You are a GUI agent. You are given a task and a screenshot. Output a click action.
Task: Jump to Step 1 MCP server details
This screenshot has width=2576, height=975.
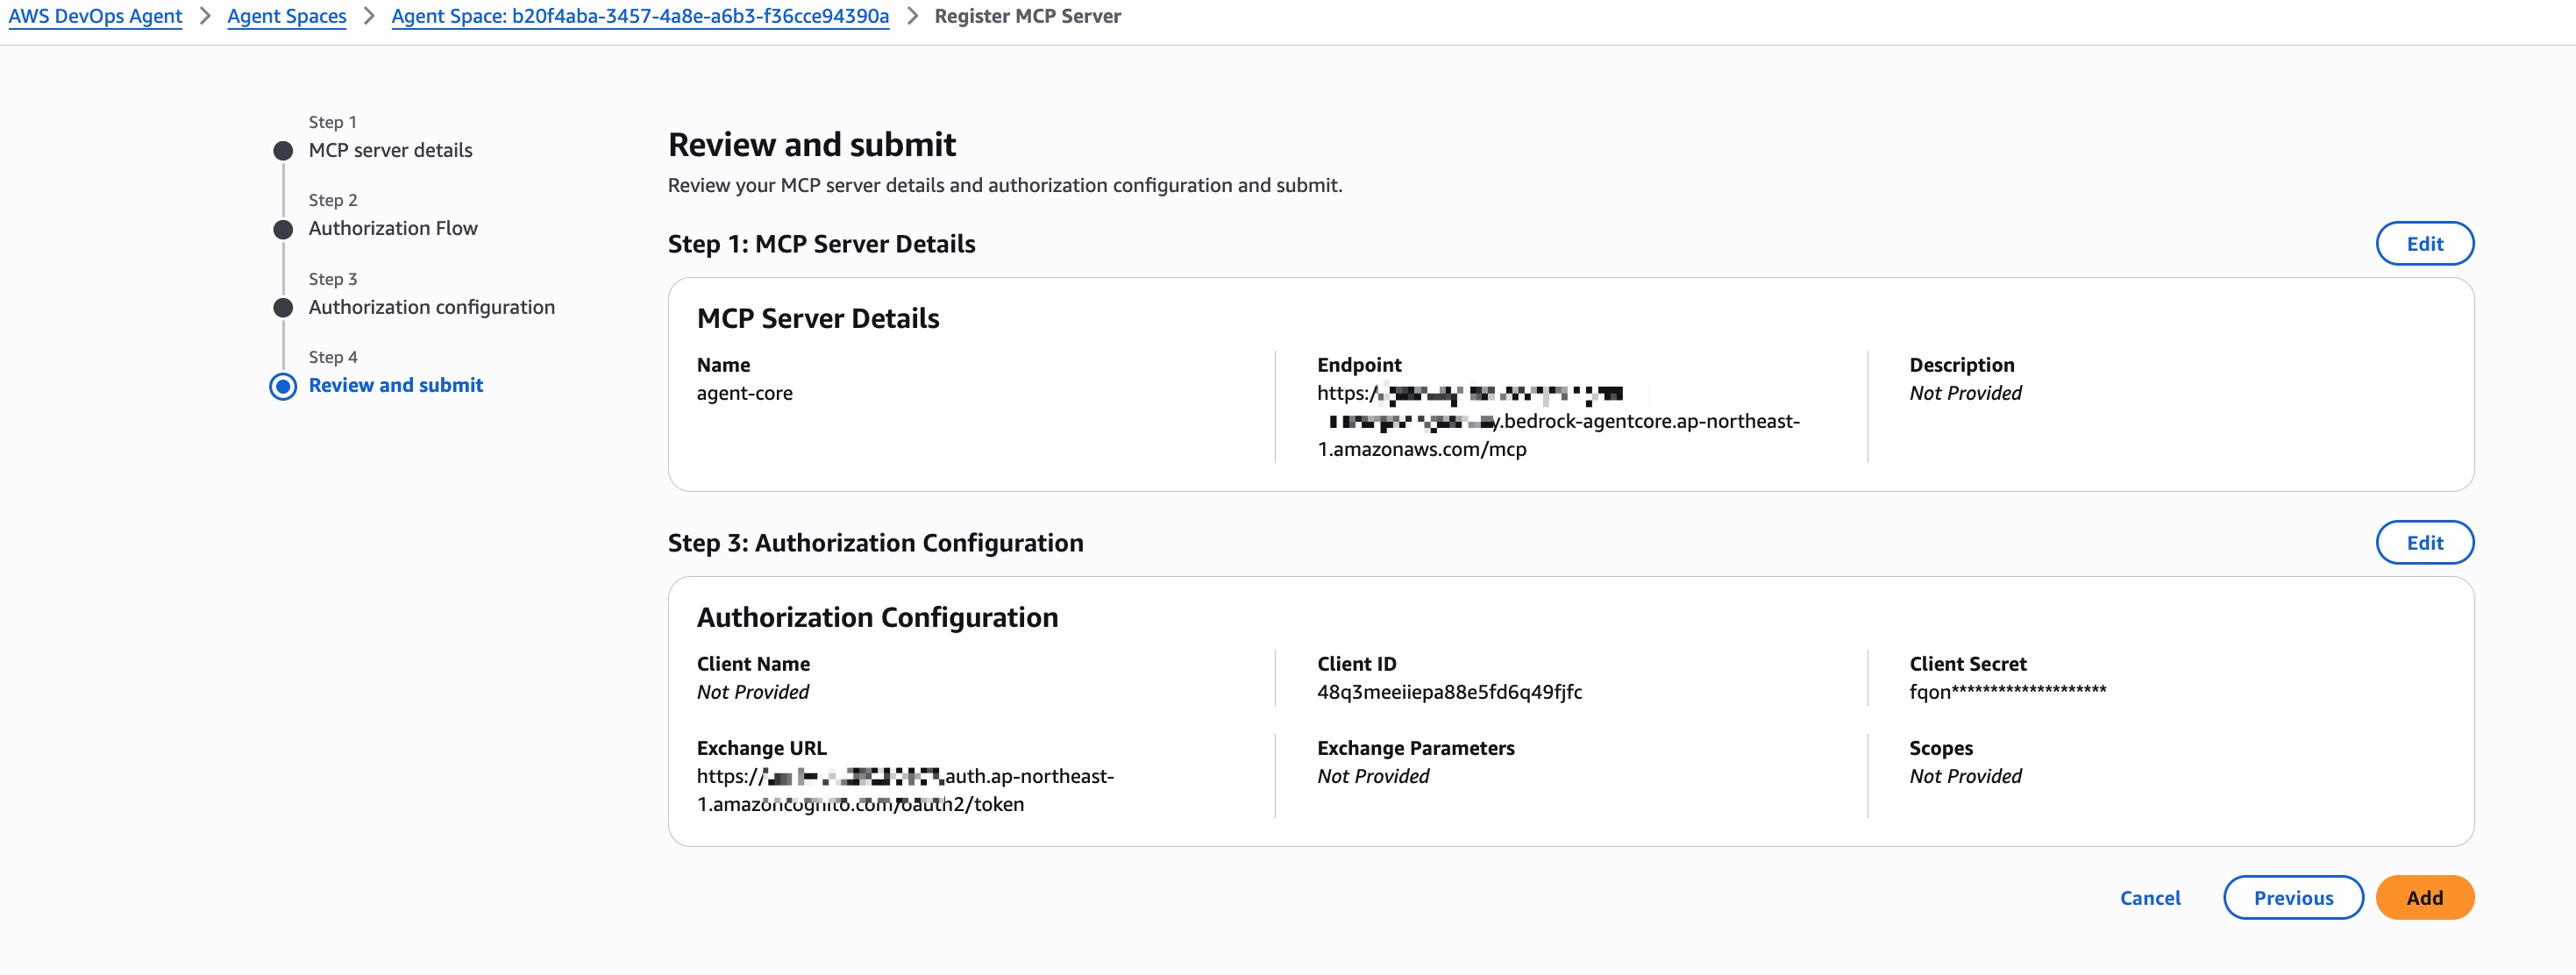click(x=390, y=150)
